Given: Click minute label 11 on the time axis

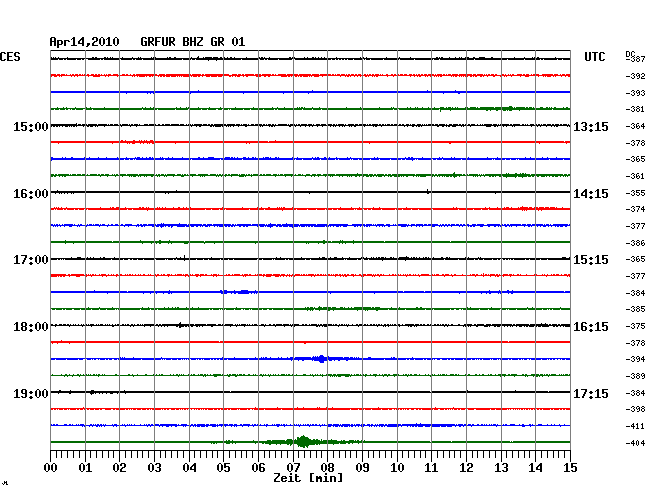Looking at the screenshot, I should [431, 468].
